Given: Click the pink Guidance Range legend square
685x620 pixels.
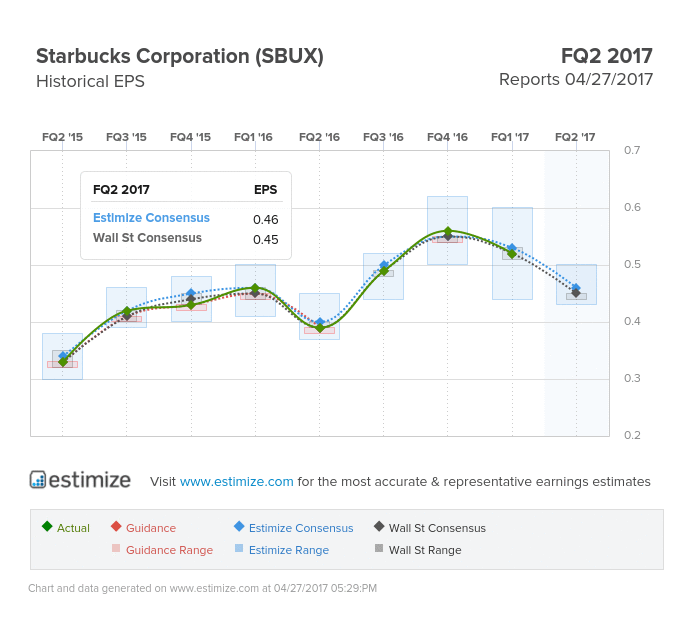Looking at the screenshot, I should coord(116,548).
